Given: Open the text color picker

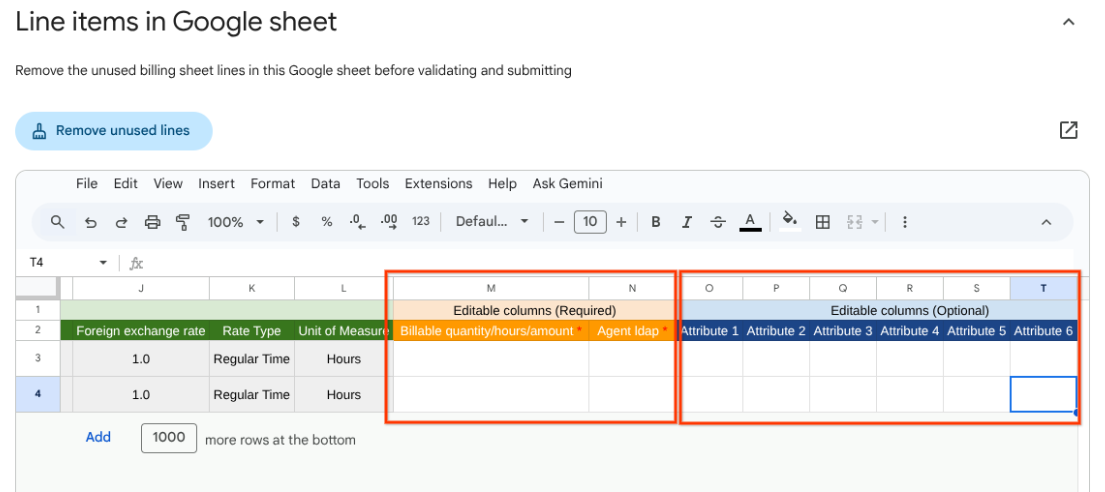Looking at the screenshot, I should pyautogui.click(x=751, y=222).
